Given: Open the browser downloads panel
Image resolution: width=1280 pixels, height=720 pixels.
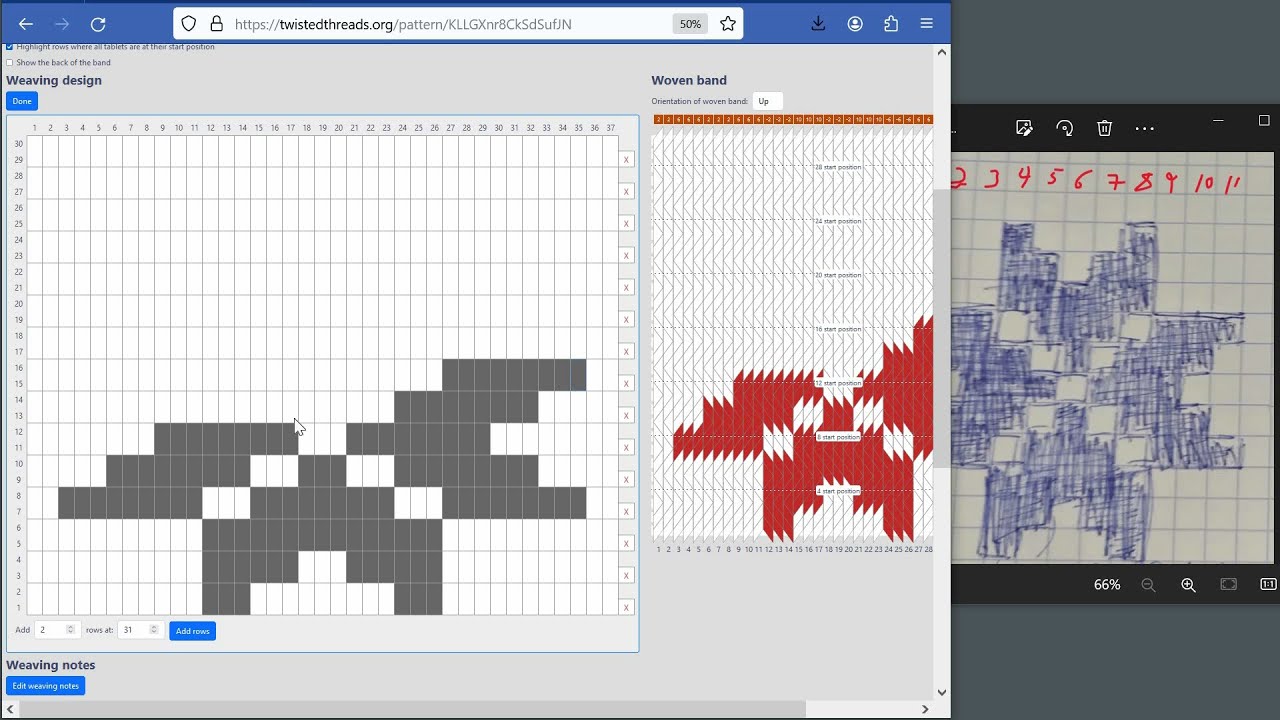Looking at the screenshot, I should (818, 23).
